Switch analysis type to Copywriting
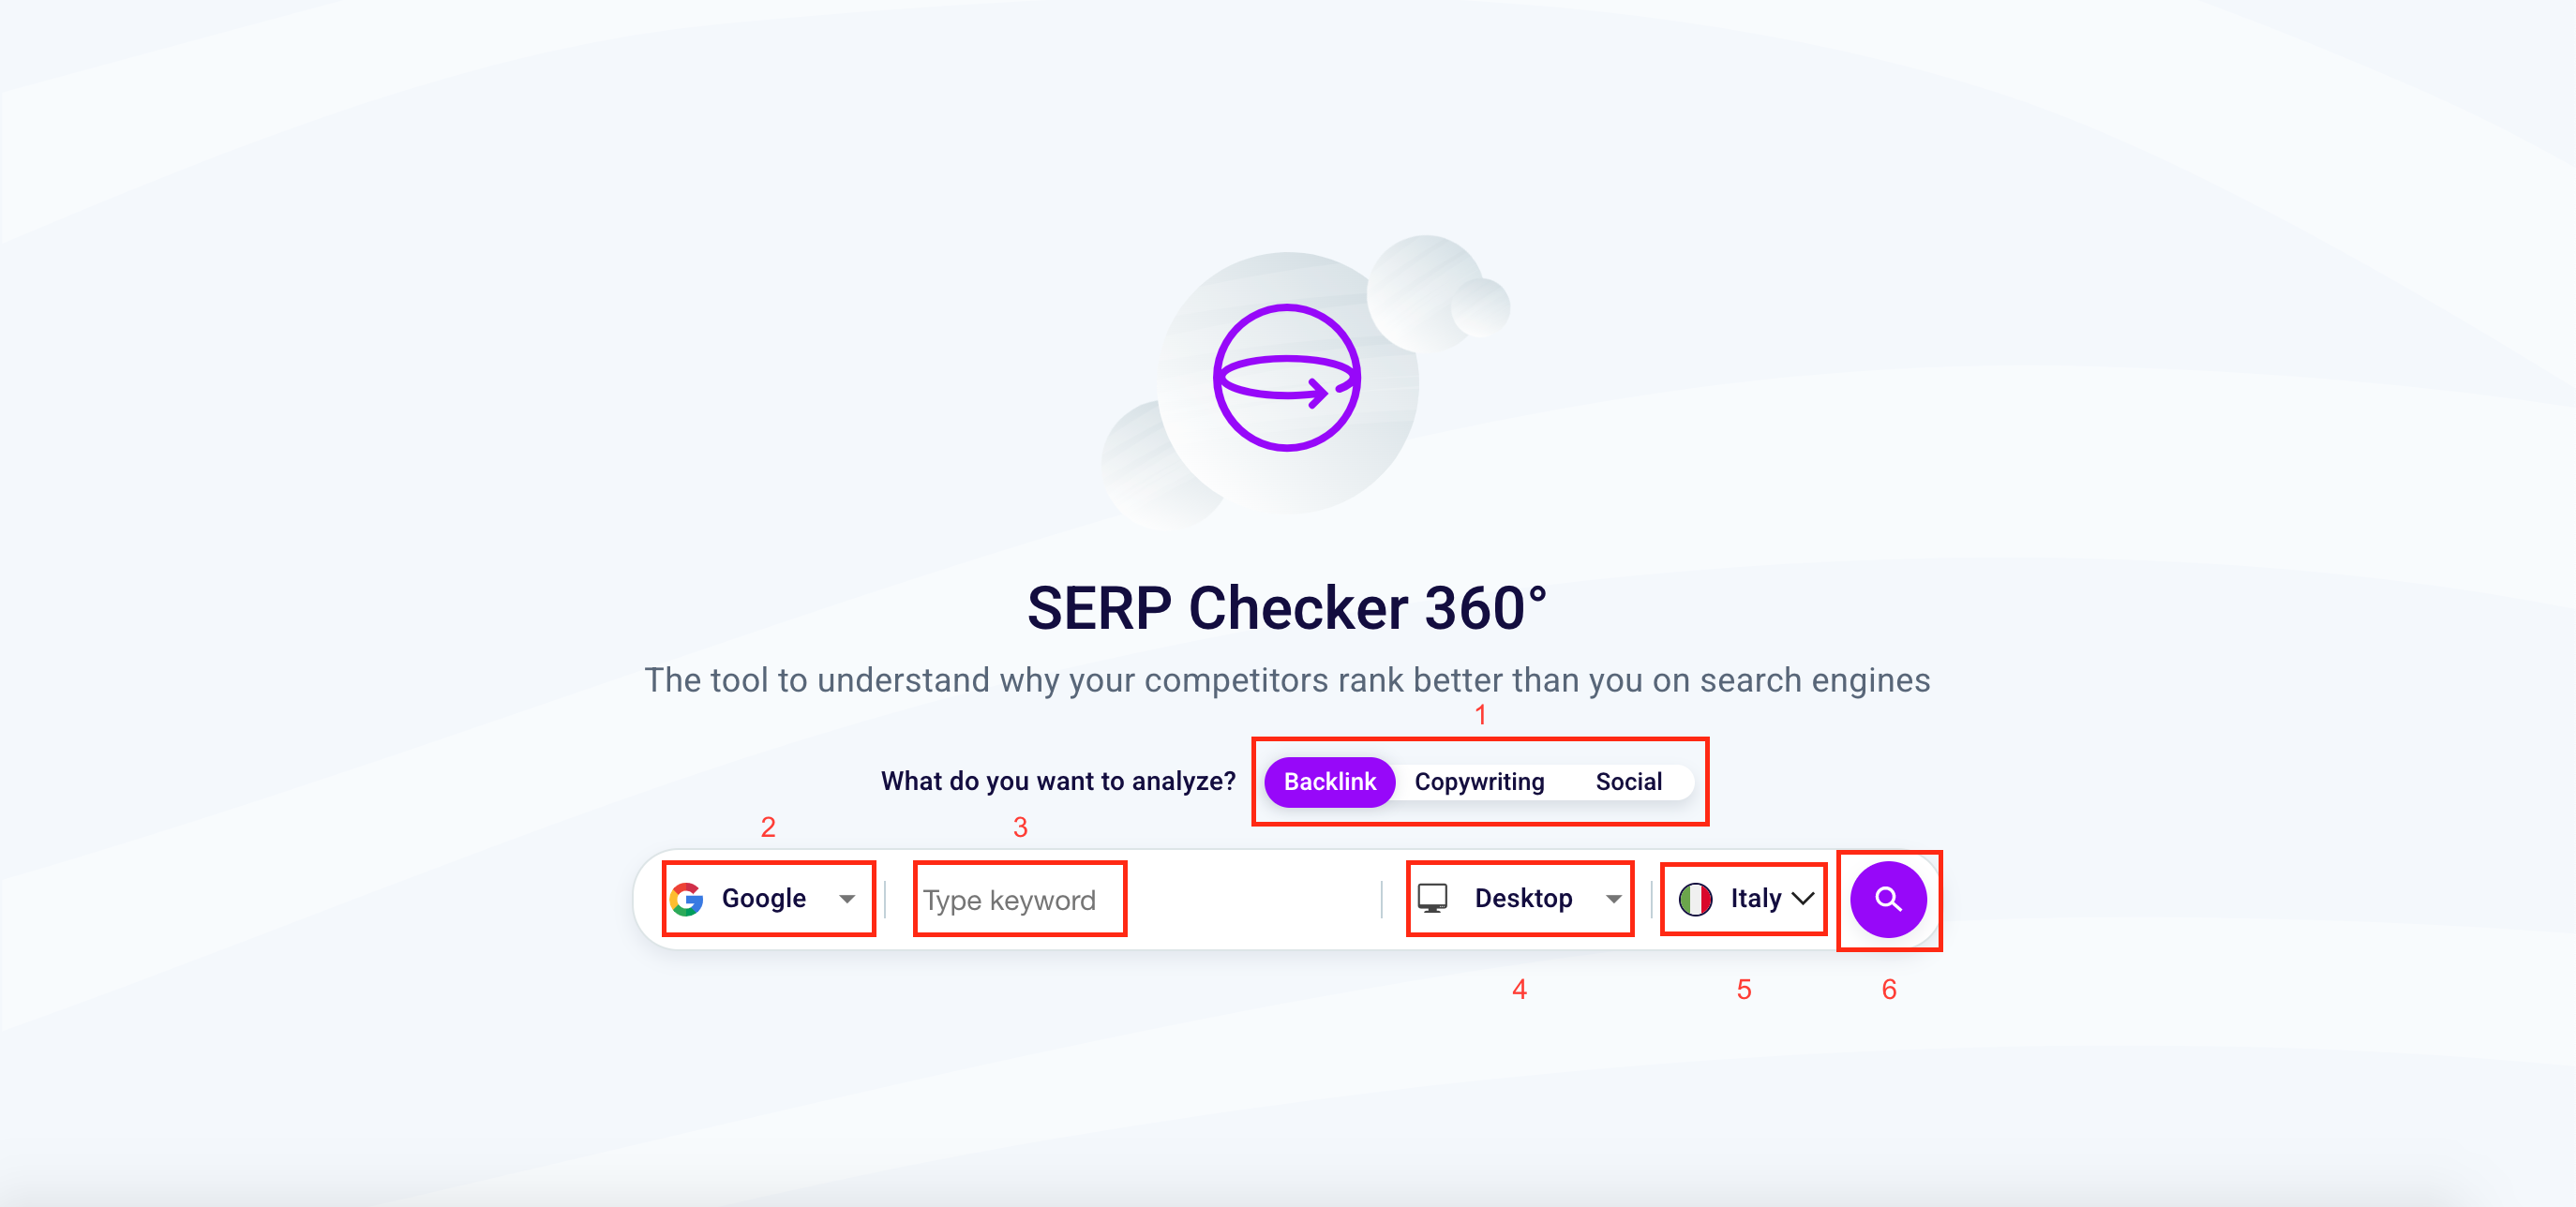Image resolution: width=2576 pixels, height=1207 pixels. coord(1478,781)
